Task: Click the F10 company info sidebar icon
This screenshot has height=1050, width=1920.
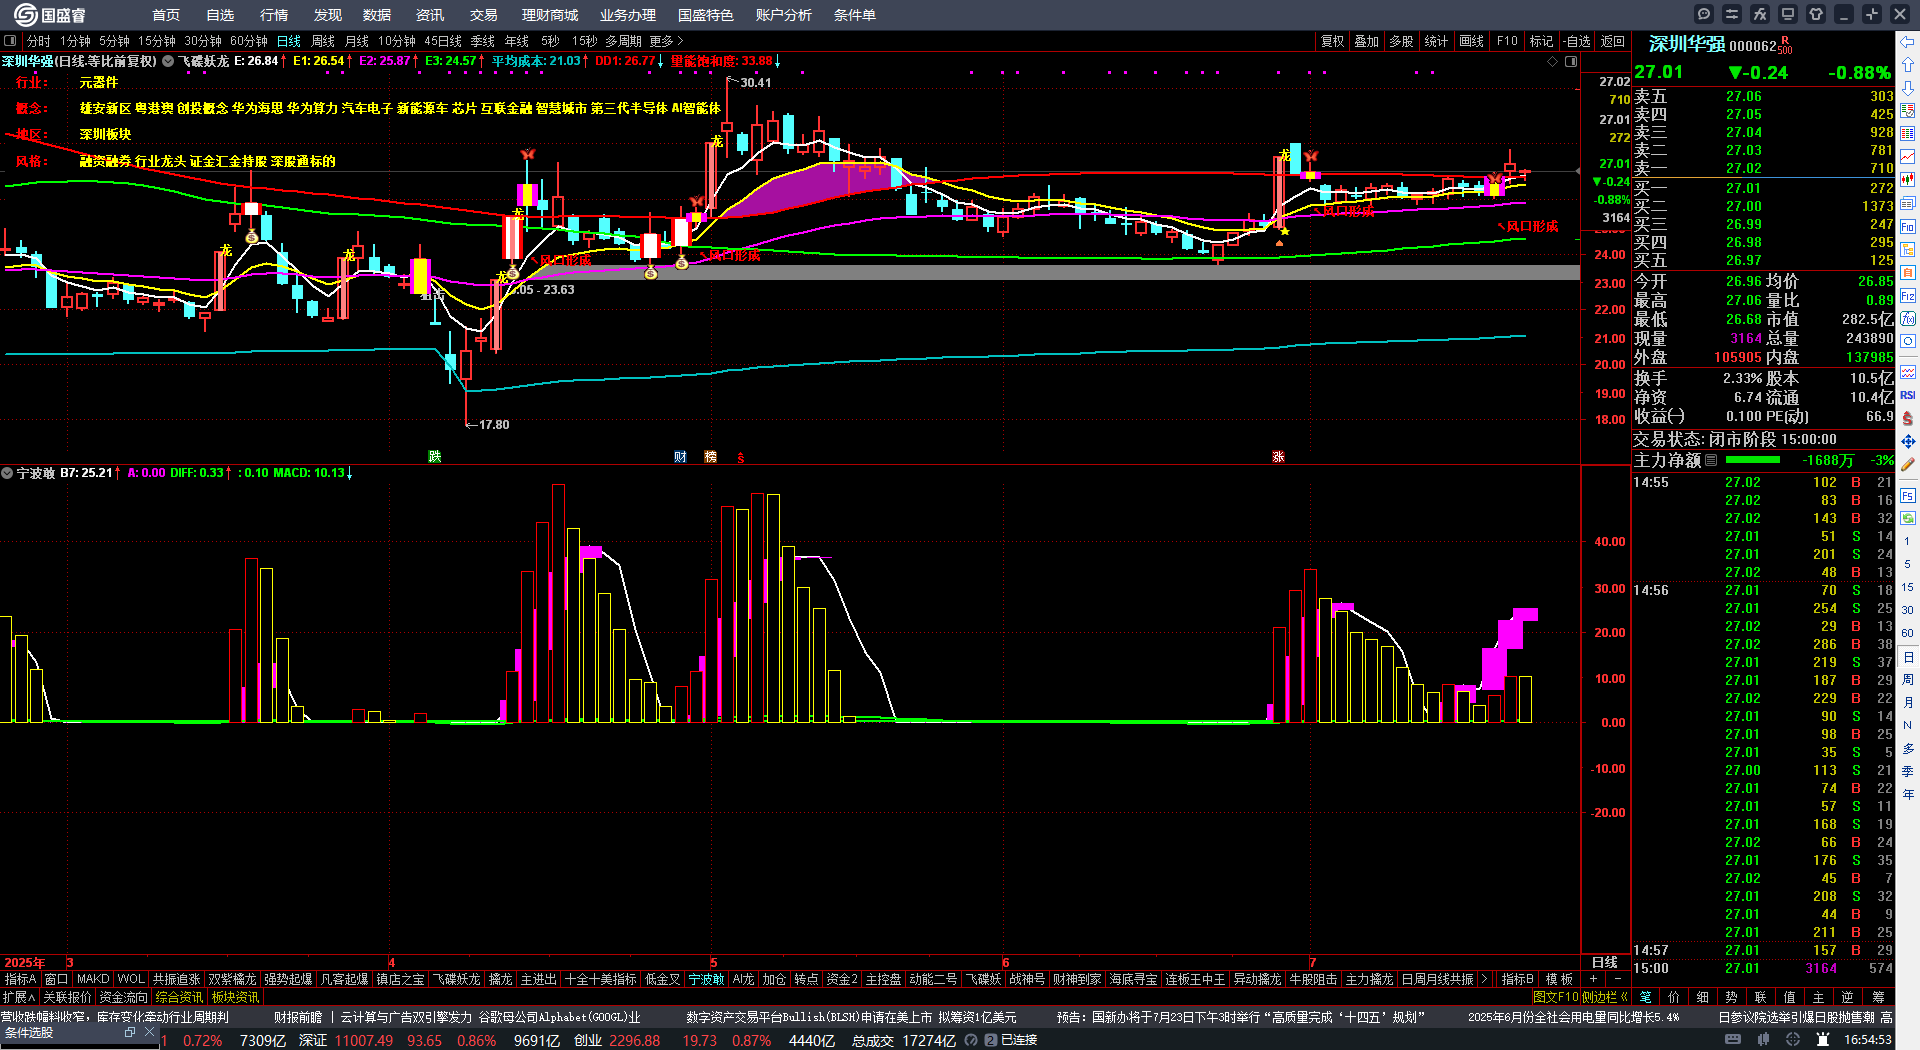Action: point(1908,227)
